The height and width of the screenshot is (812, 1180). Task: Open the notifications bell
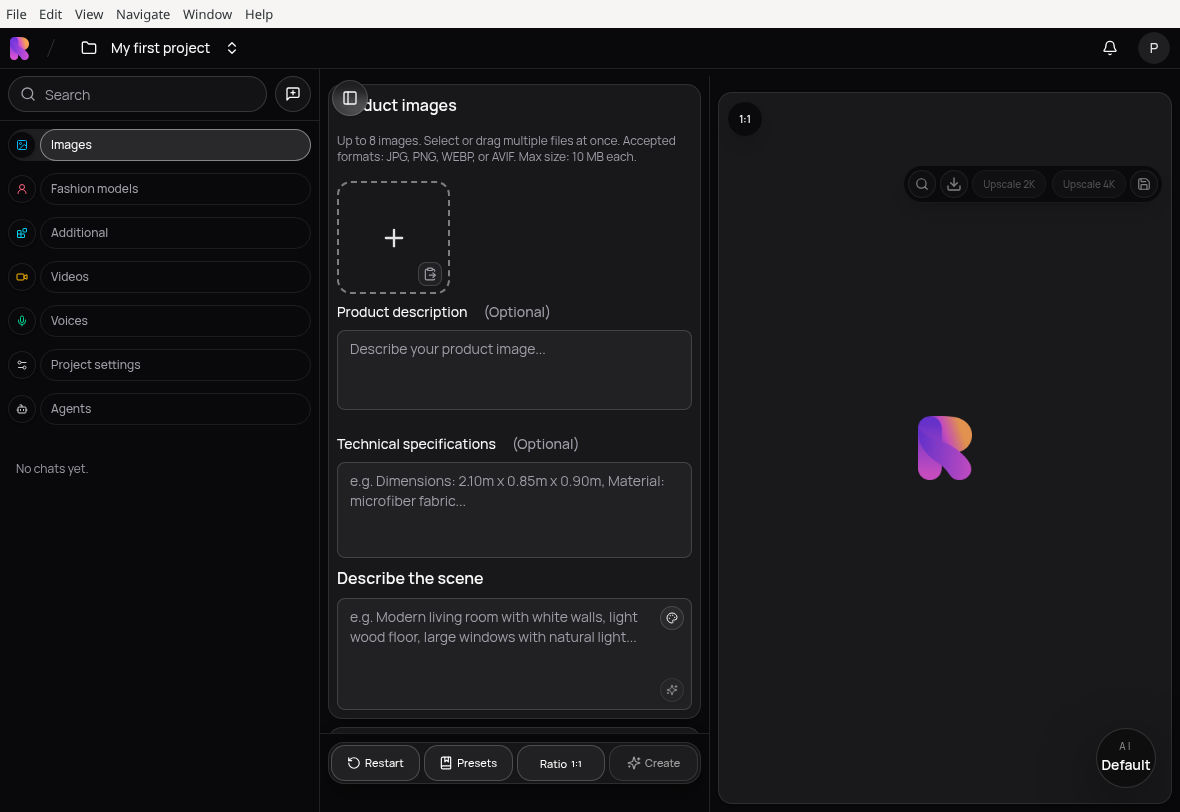coord(1109,48)
